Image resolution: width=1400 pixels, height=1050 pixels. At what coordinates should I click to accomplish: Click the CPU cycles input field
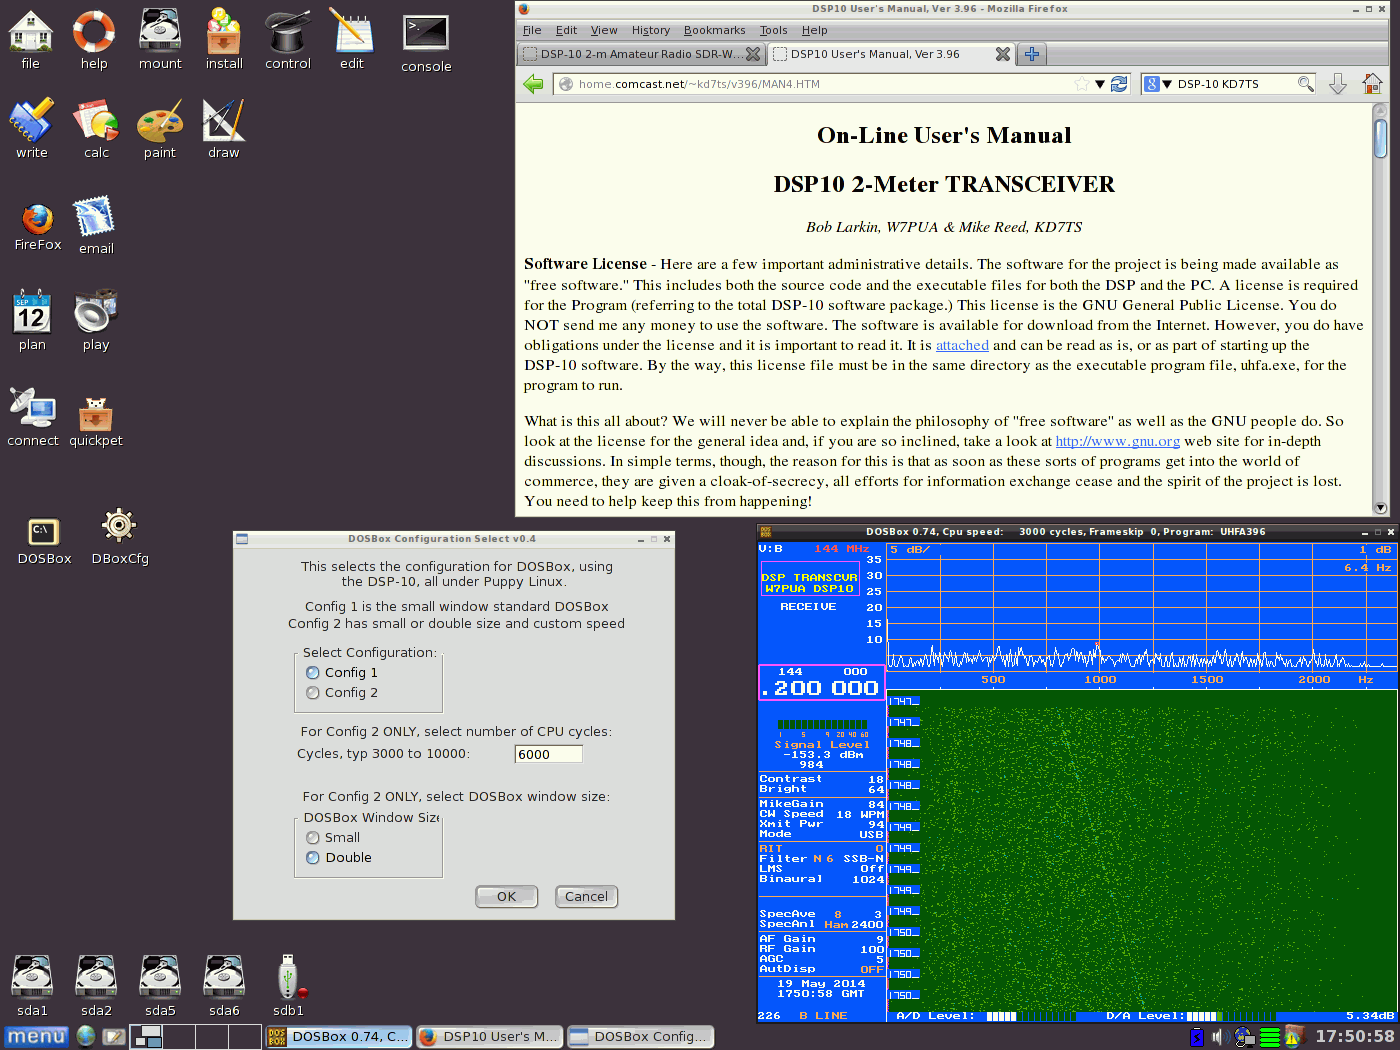click(x=548, y=754)
